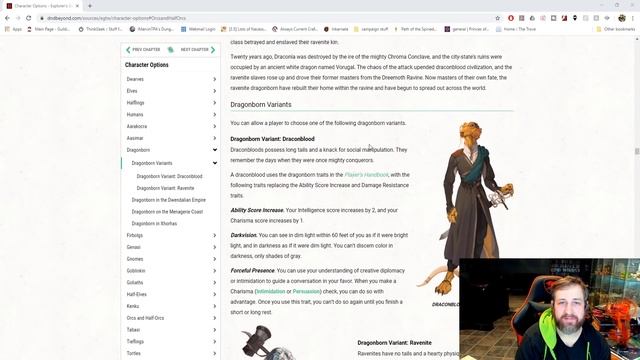640x360 pixels.
Task: Select Dwarves in the sidebar
Action: [x=135, y=79]
